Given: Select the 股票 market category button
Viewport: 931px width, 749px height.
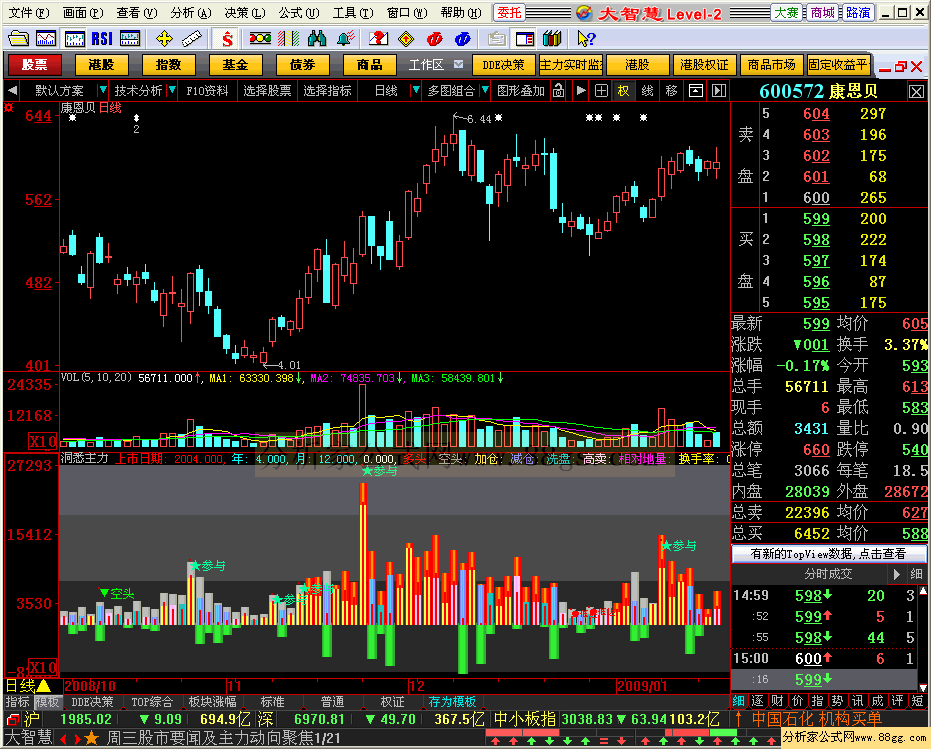Looking at the screenshot, I should click(x=34, y=64).
